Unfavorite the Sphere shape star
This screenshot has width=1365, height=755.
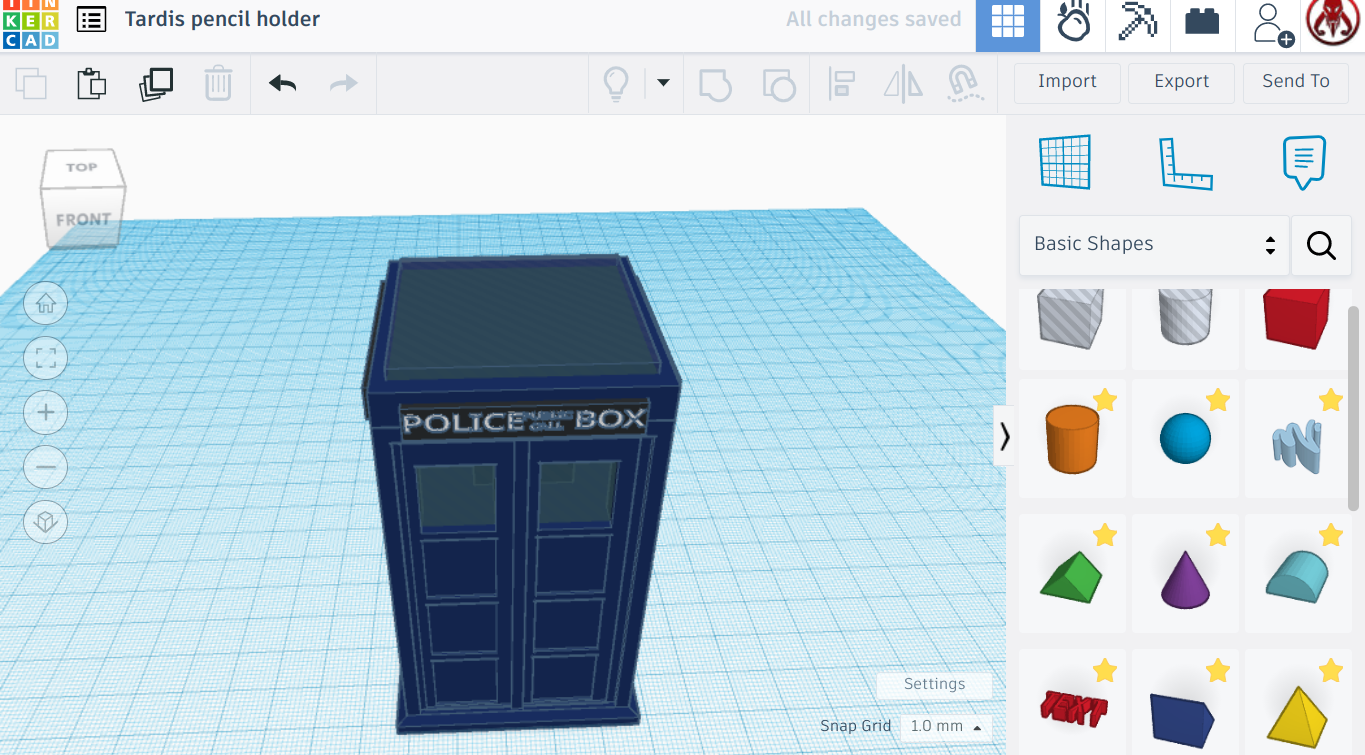click(1218, 400)
